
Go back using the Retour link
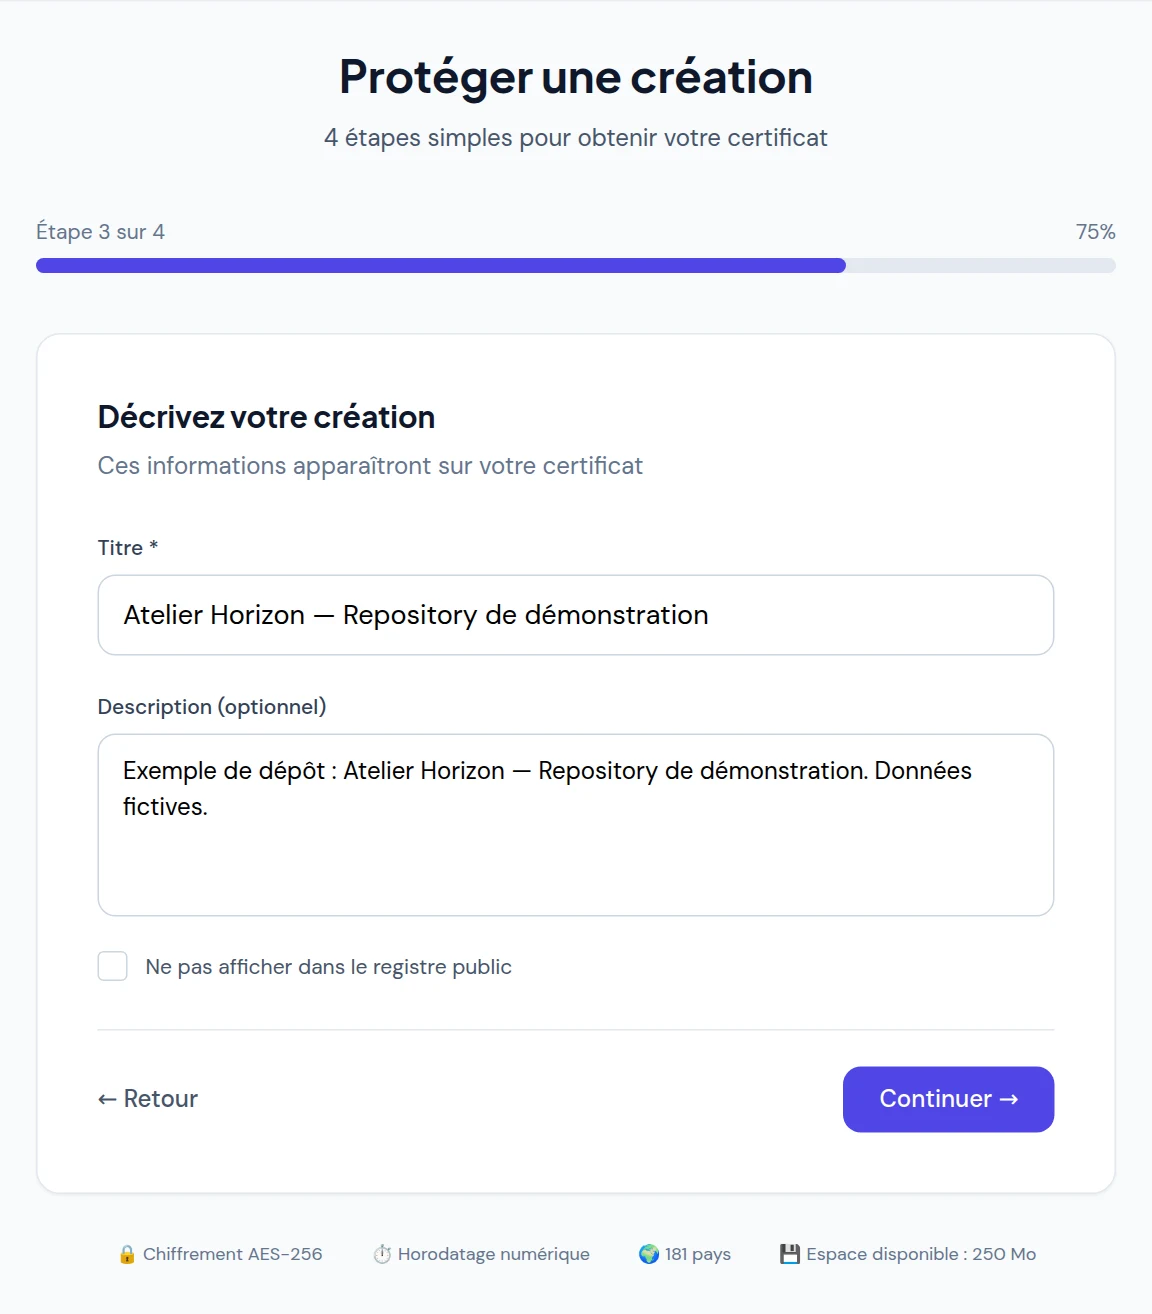point(148,1099)
